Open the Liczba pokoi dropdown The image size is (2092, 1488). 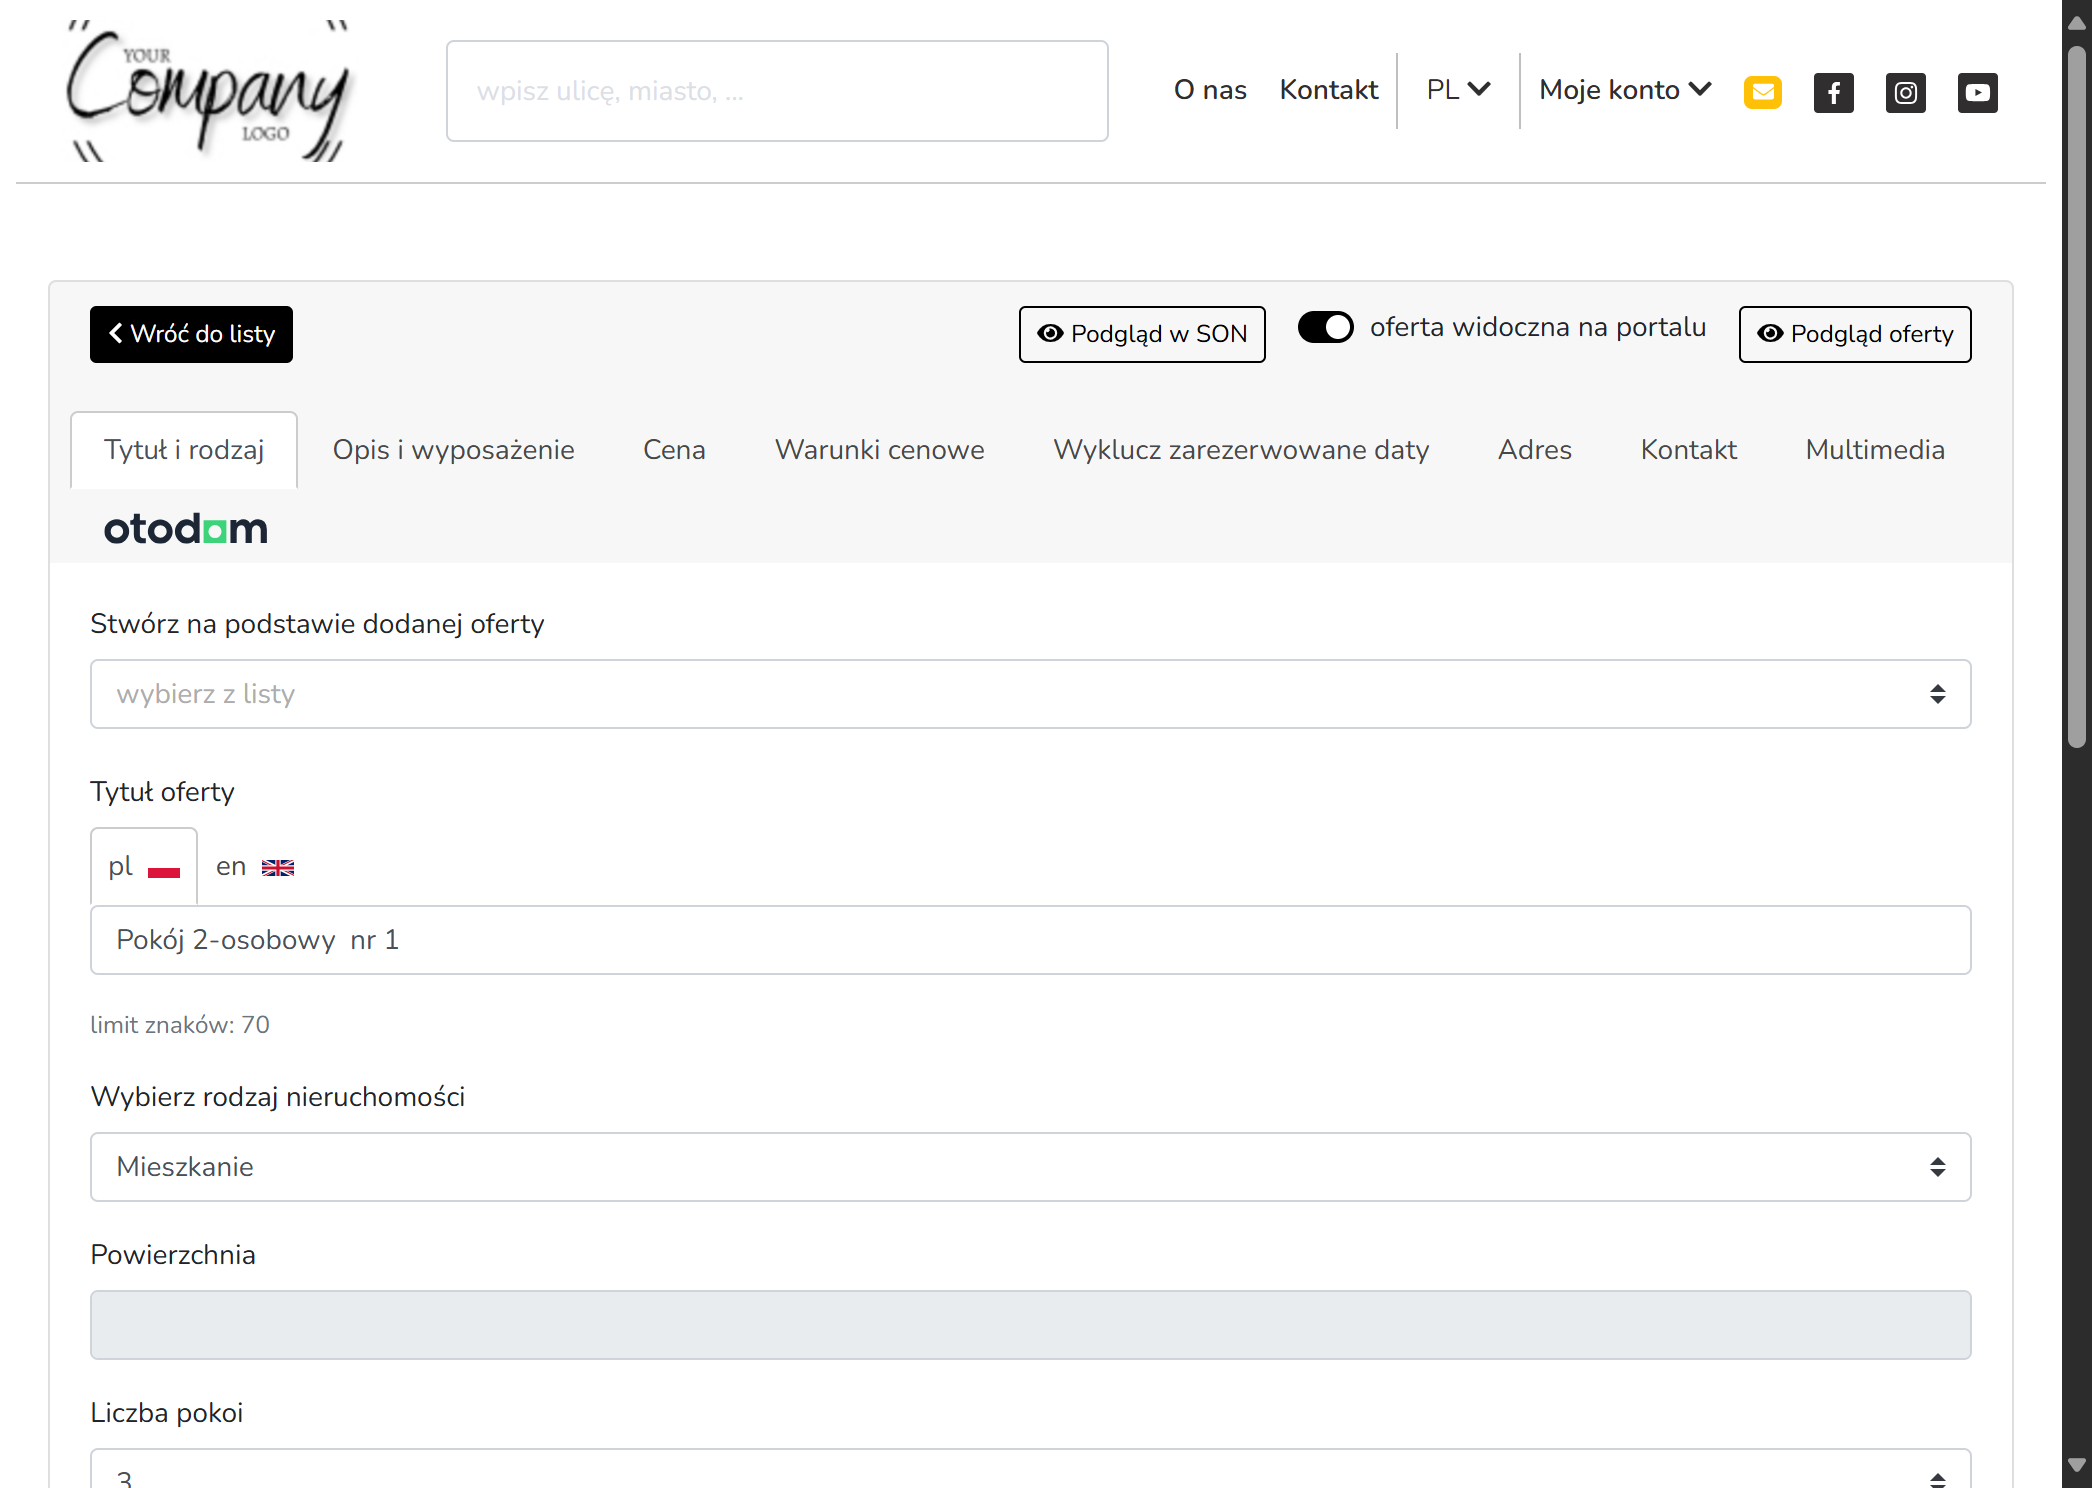(x=1031, y=1469)
